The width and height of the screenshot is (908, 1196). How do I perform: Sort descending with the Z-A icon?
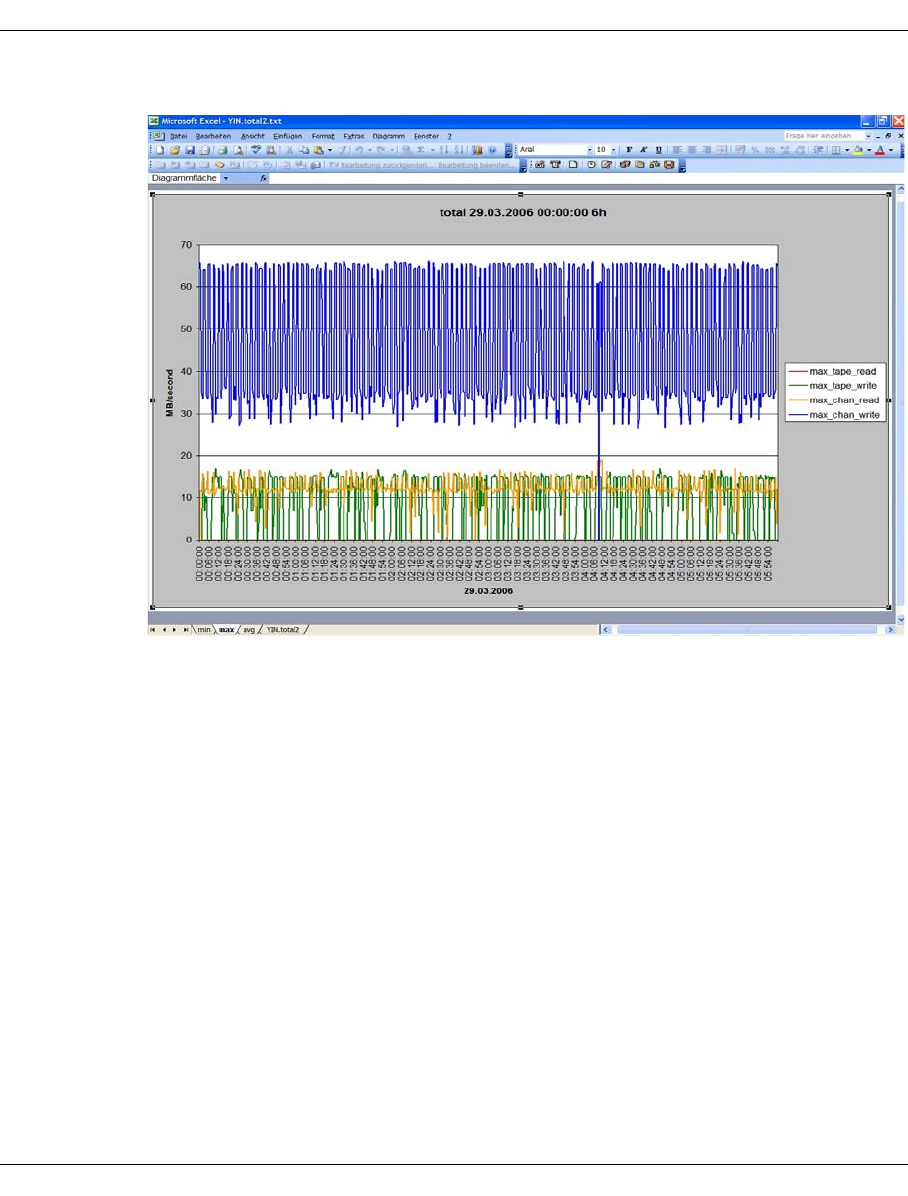tap(459, 150)
